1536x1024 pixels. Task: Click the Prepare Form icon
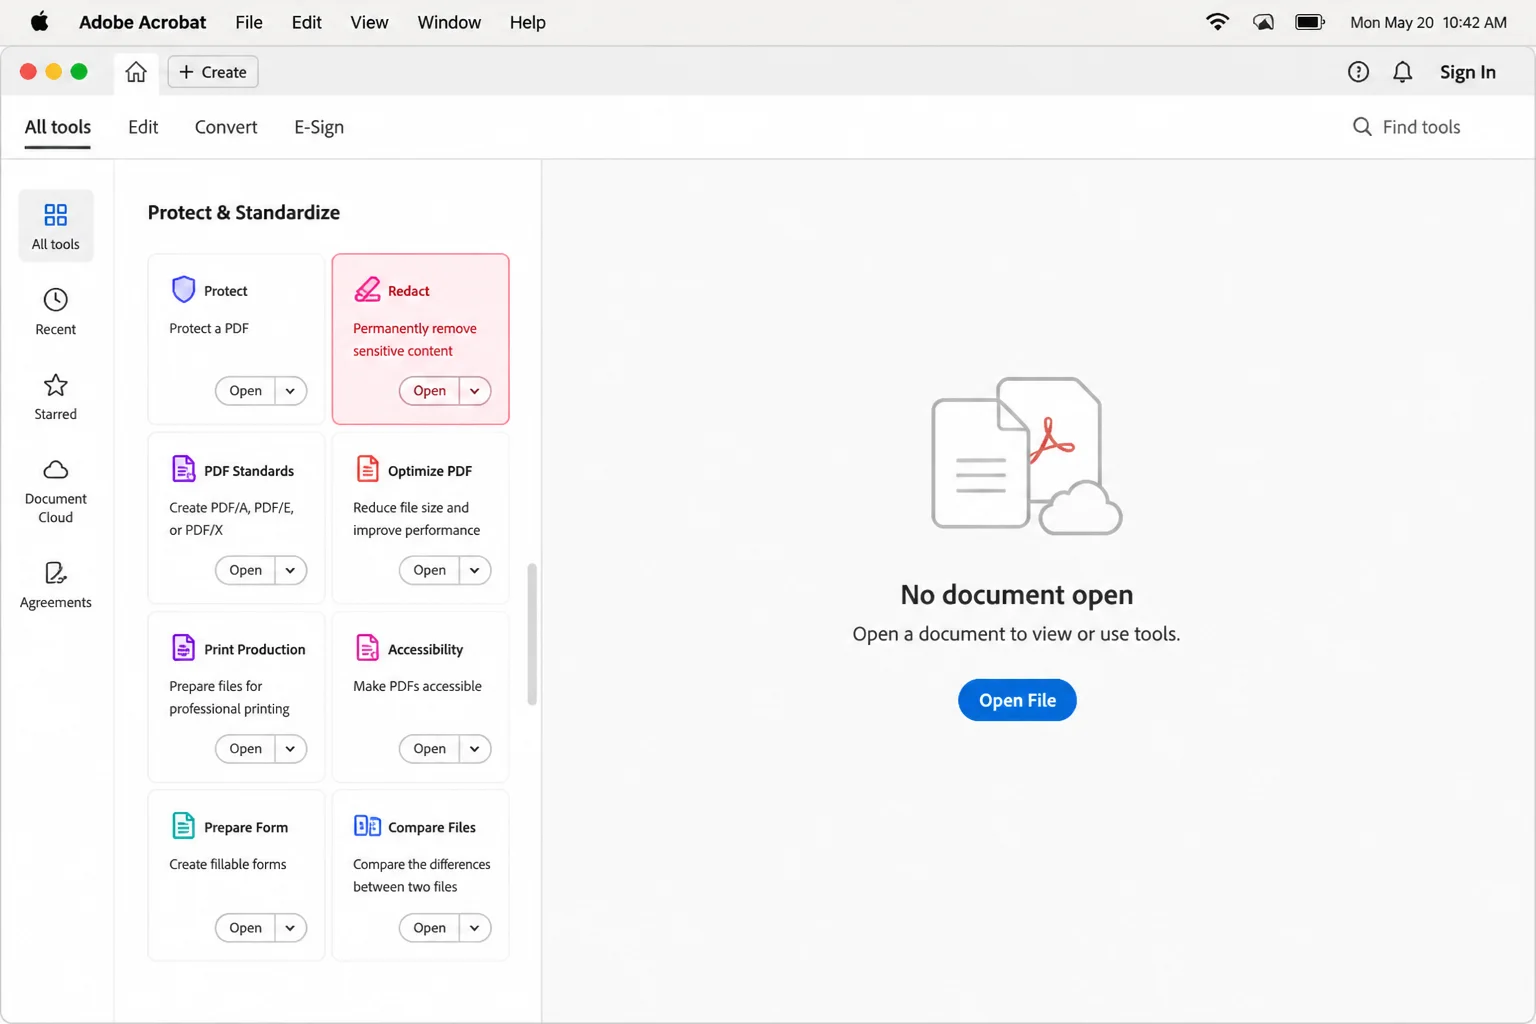(x=183, y=825)
